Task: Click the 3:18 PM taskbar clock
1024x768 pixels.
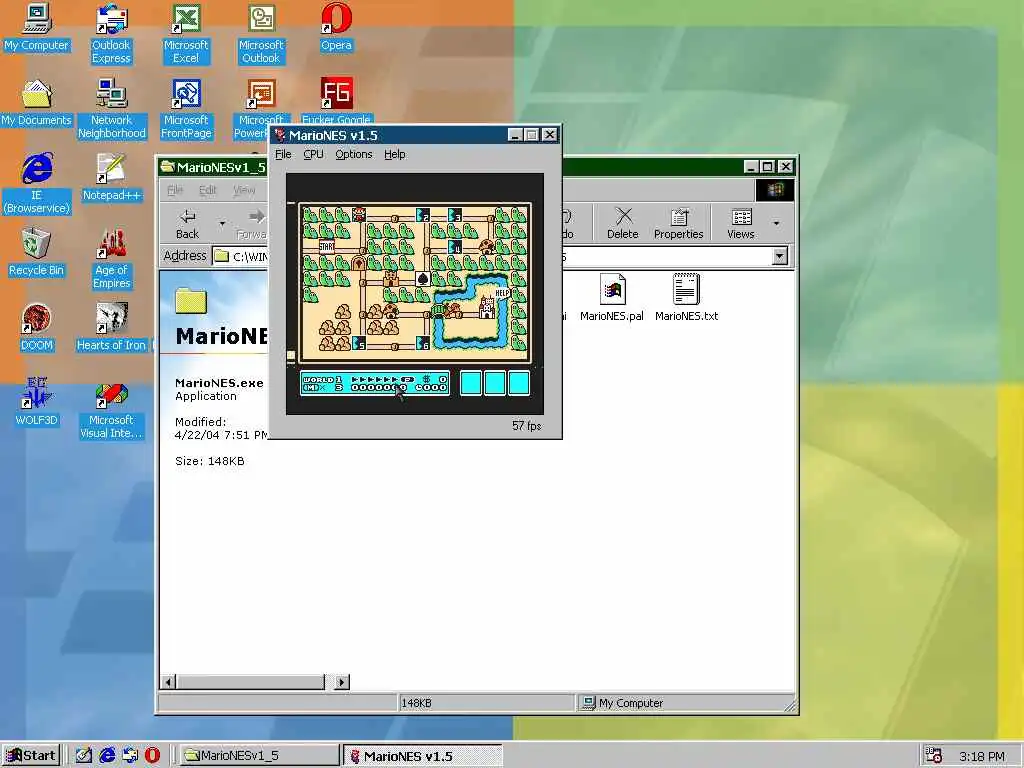Action: [x=982, y=756]
